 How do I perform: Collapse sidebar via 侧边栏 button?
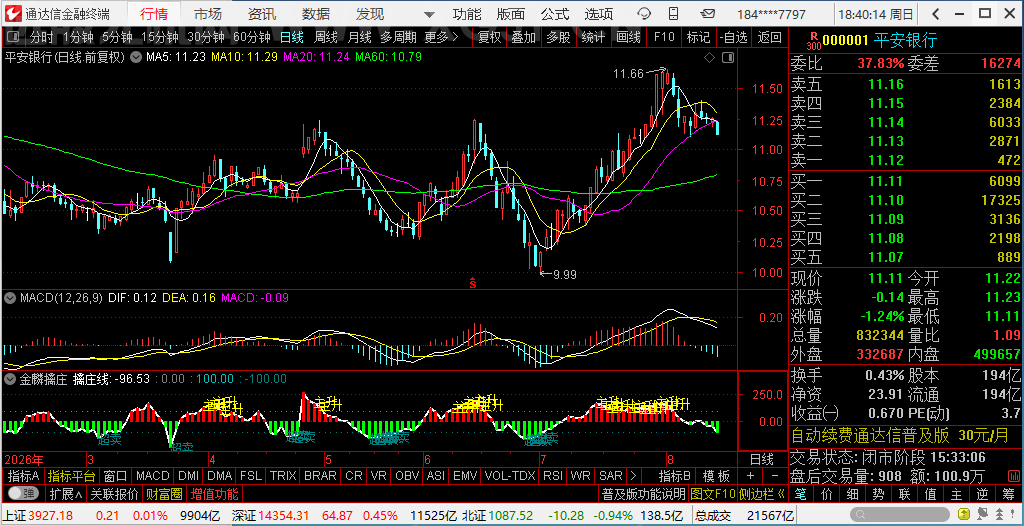pos(761,493)
